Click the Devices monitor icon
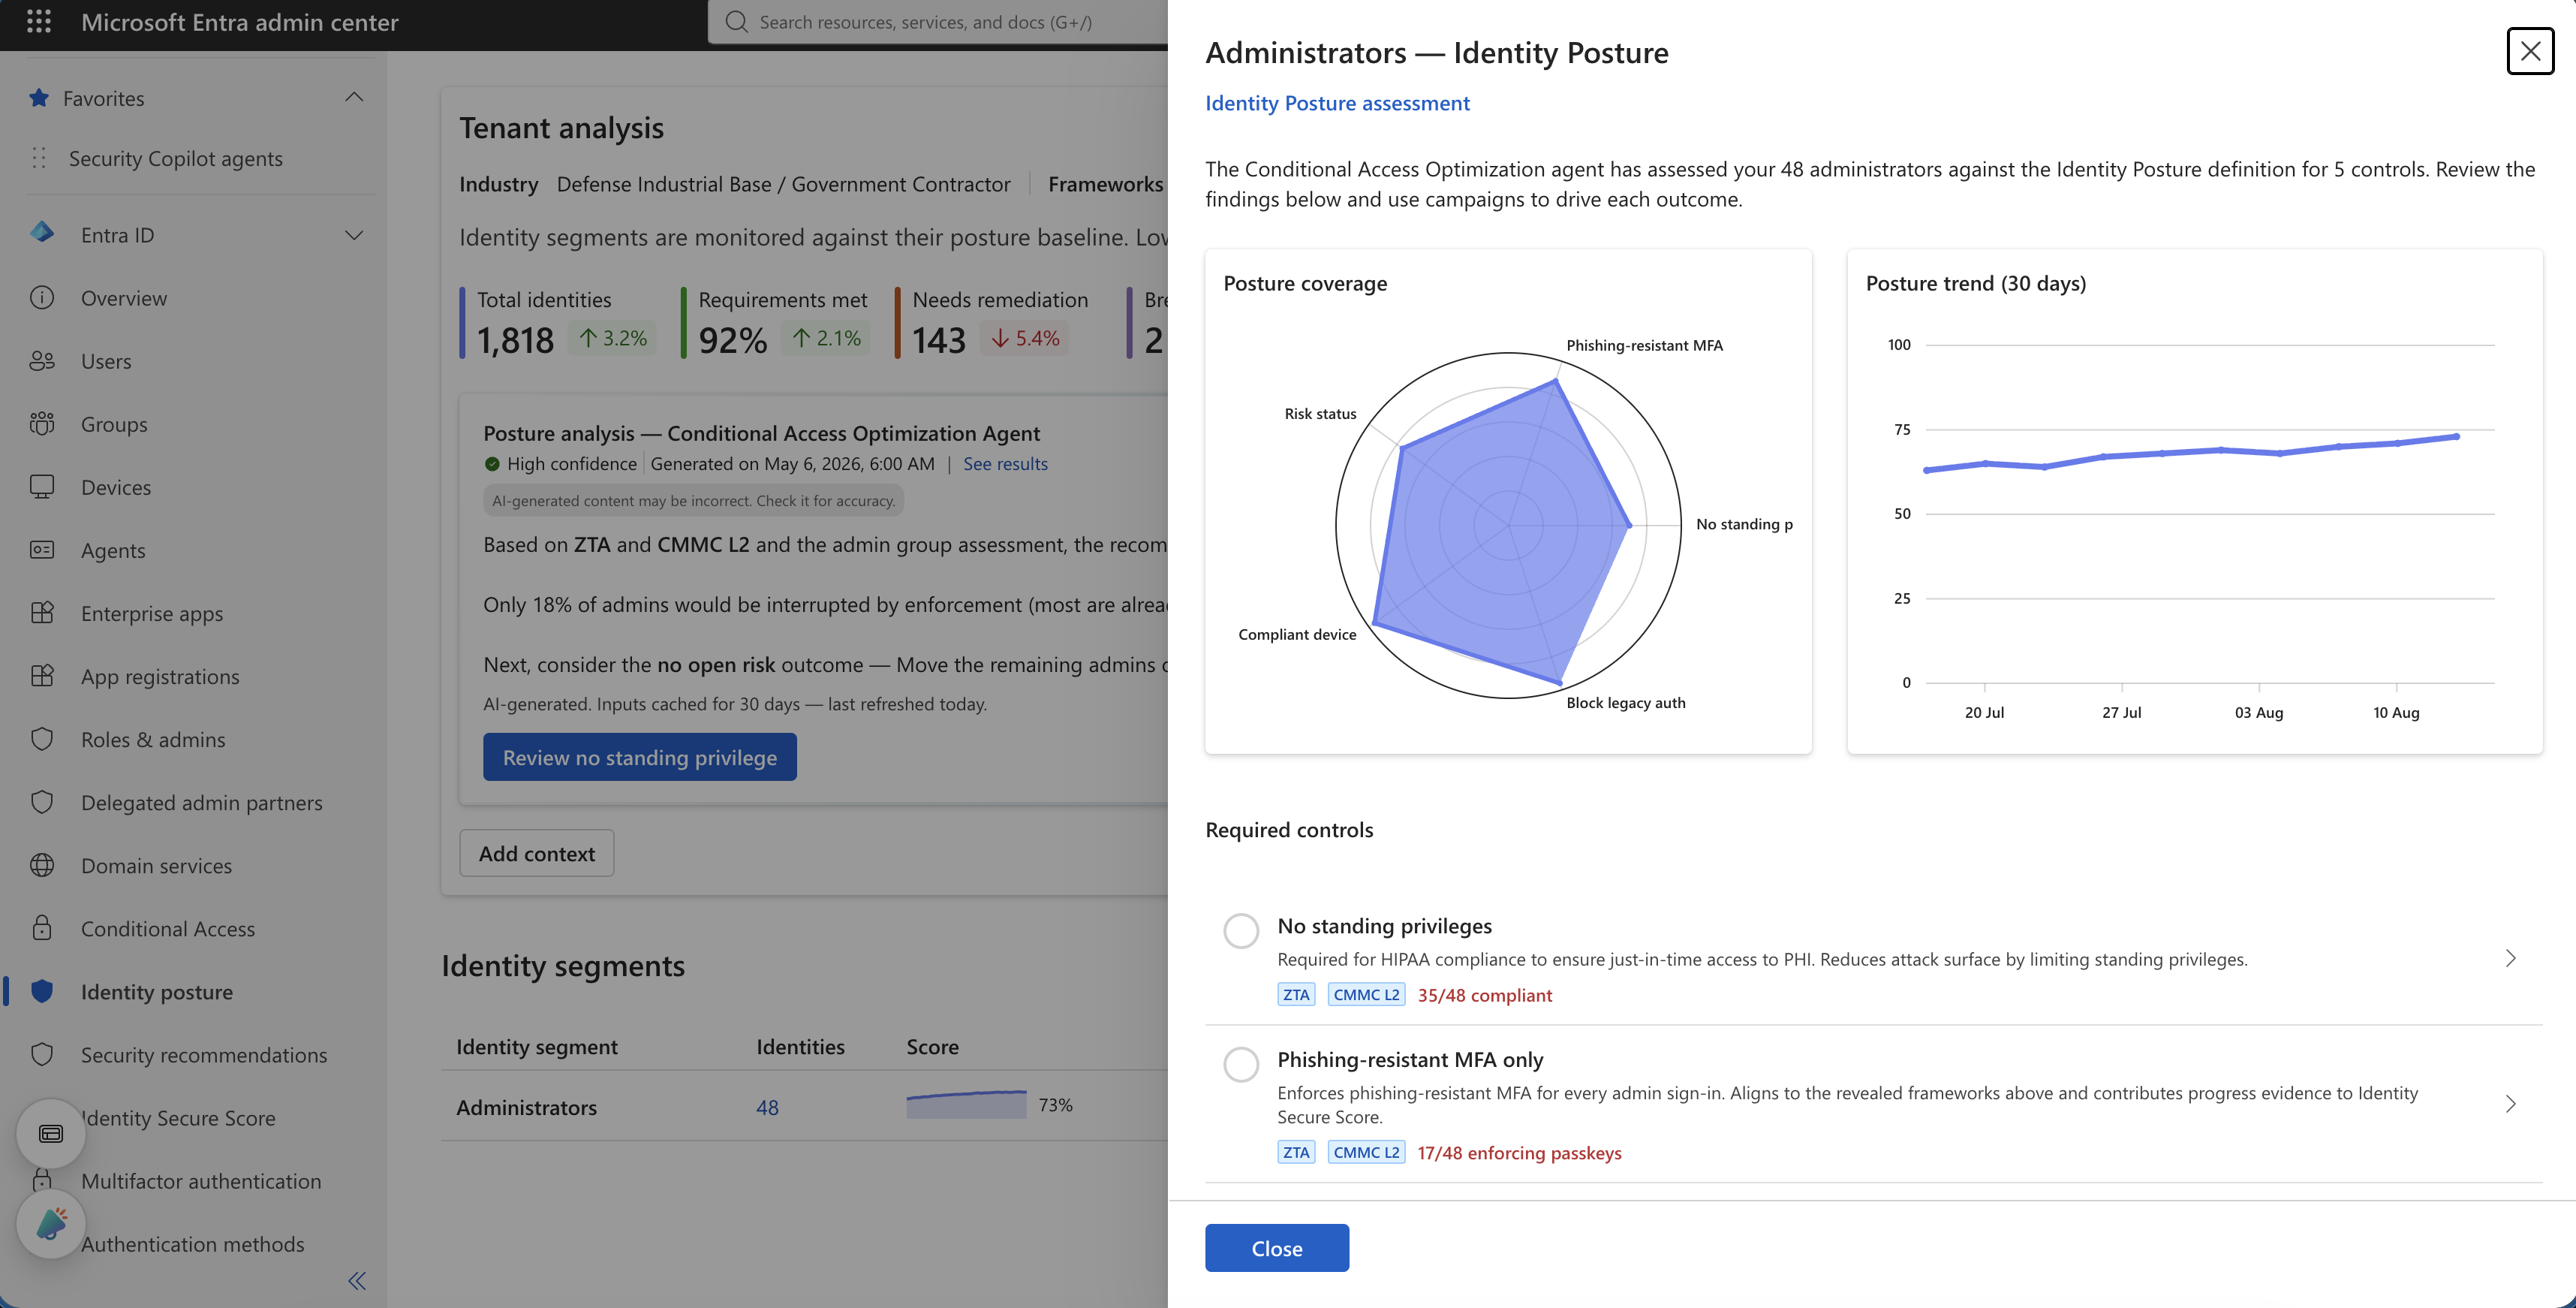 coord(42,486)
